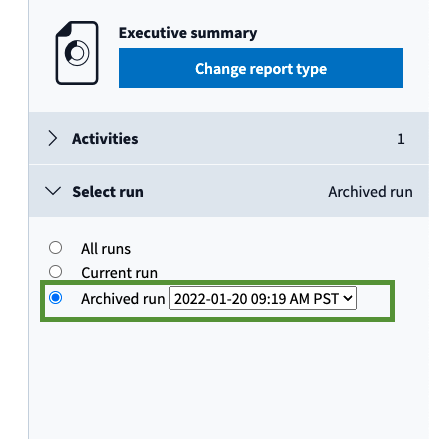Click the folded corner of the report icon

click(x=64, y=29)
